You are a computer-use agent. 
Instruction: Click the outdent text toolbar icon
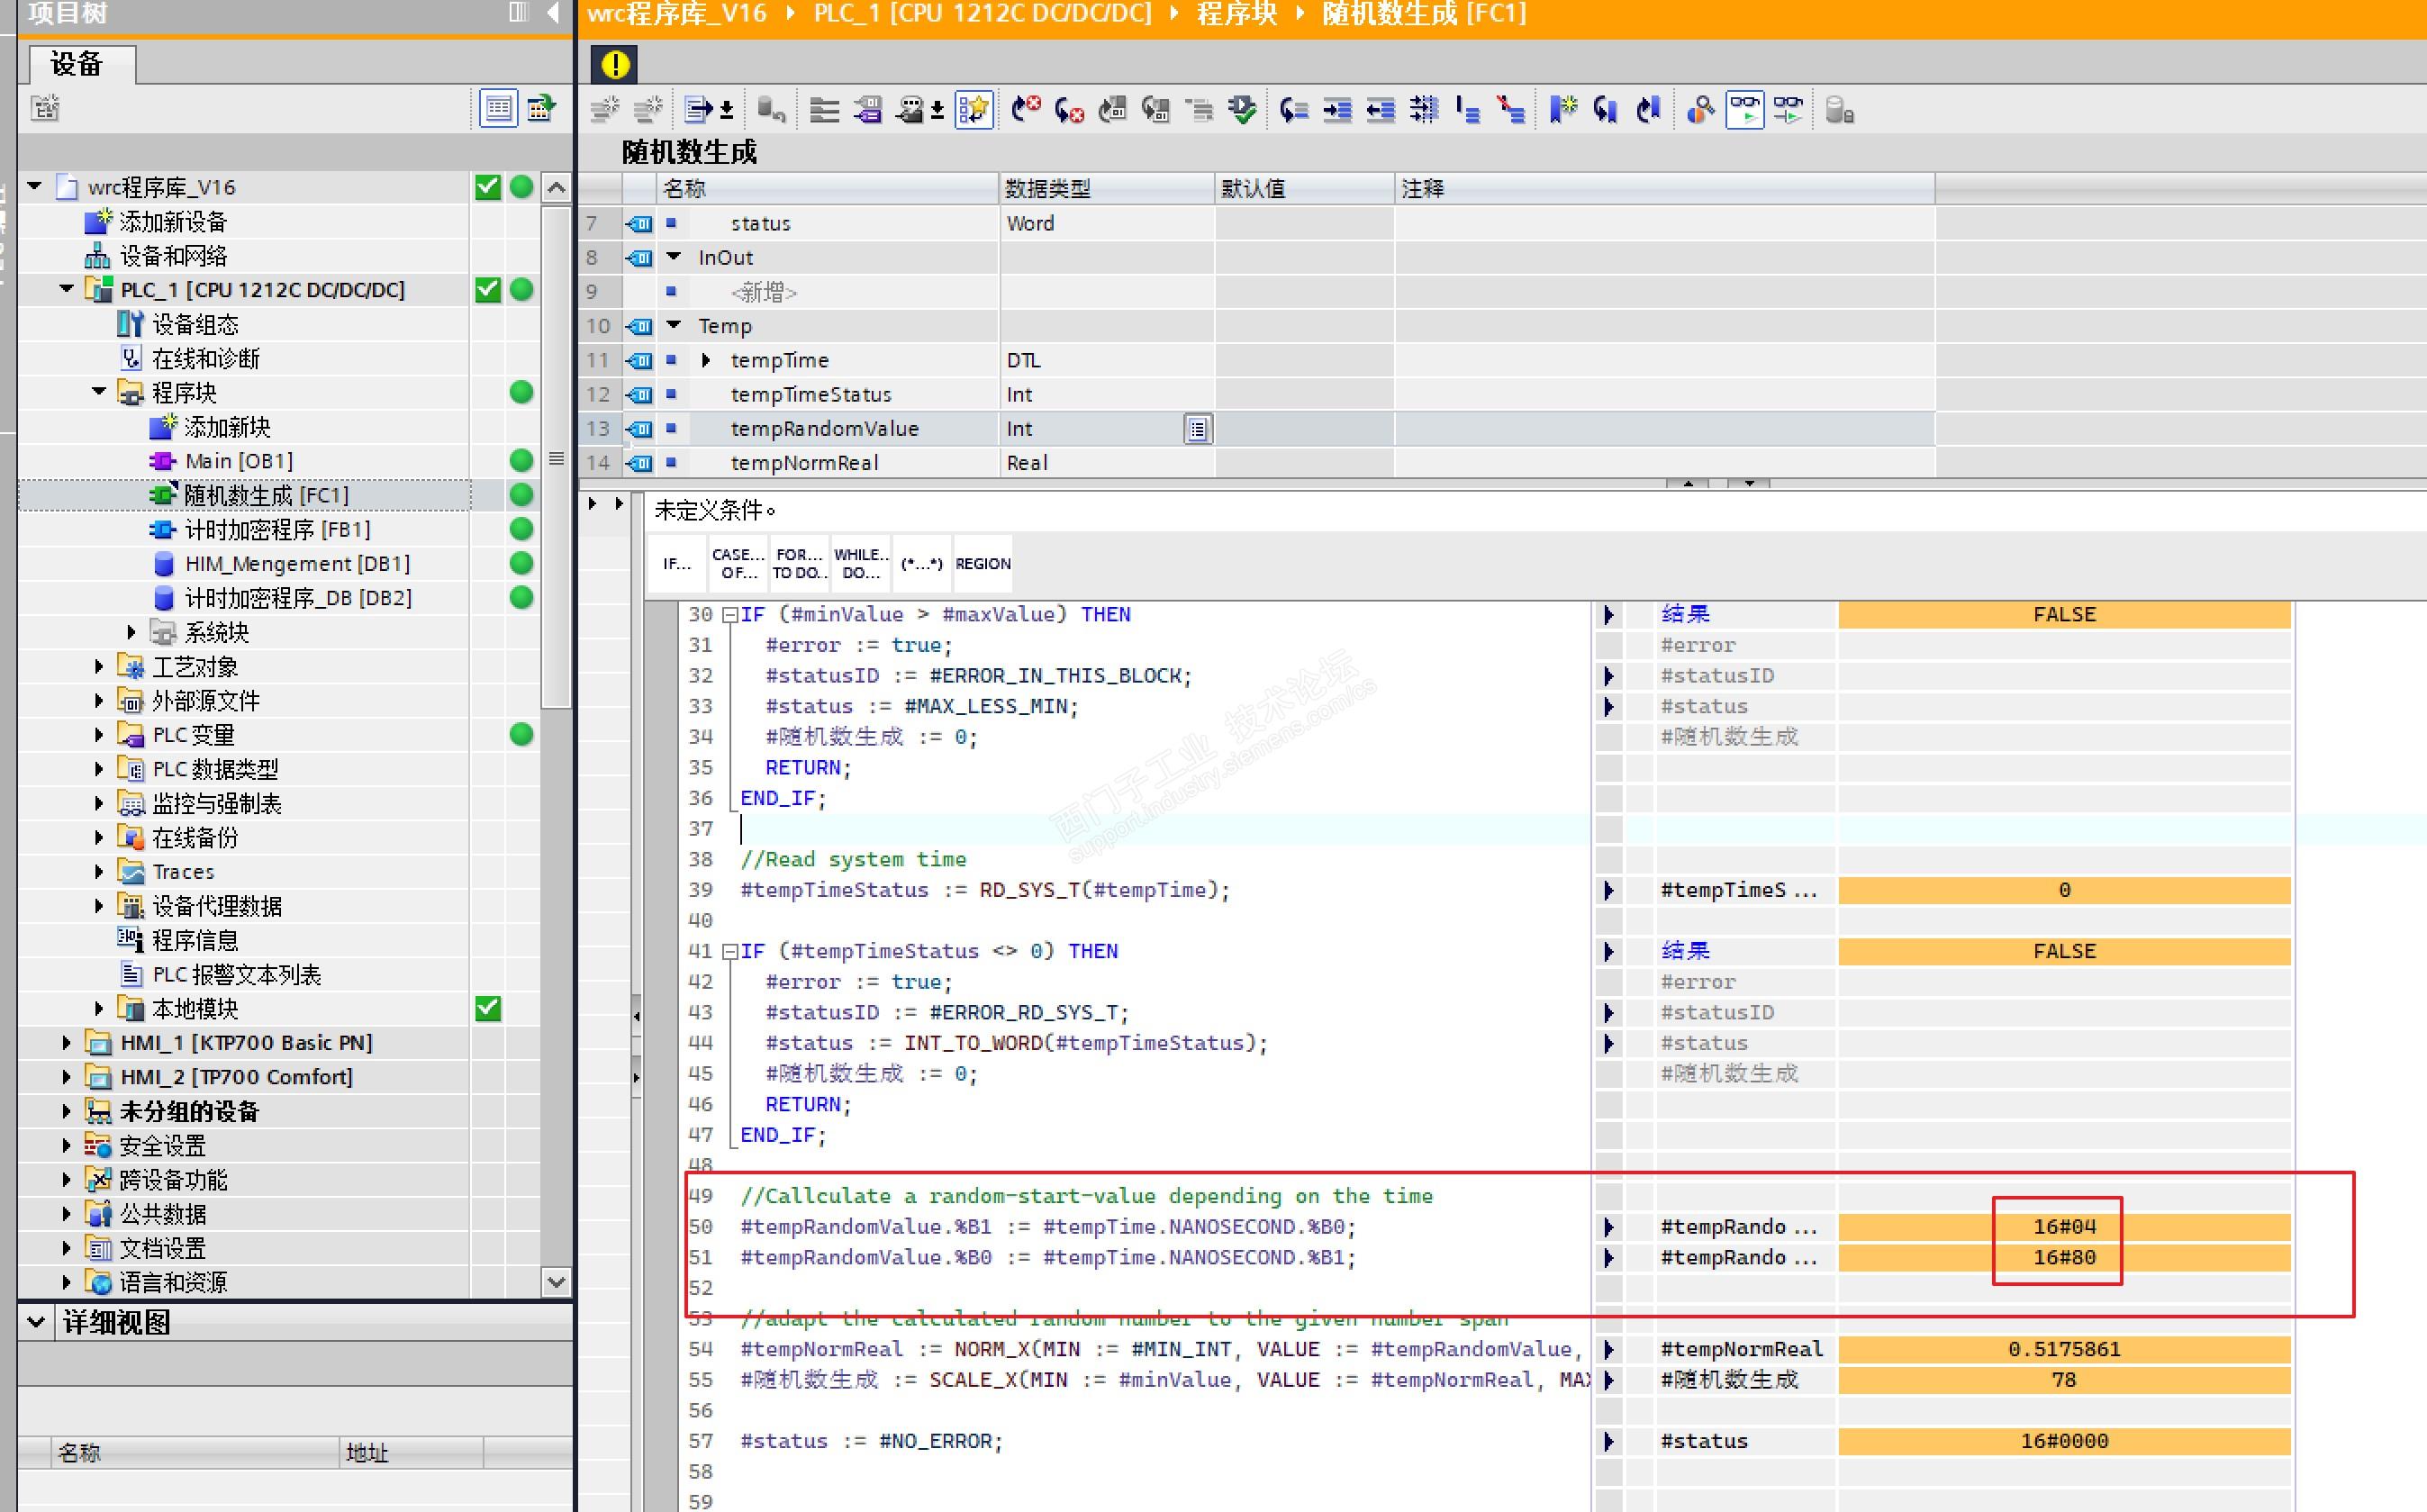1380,109
